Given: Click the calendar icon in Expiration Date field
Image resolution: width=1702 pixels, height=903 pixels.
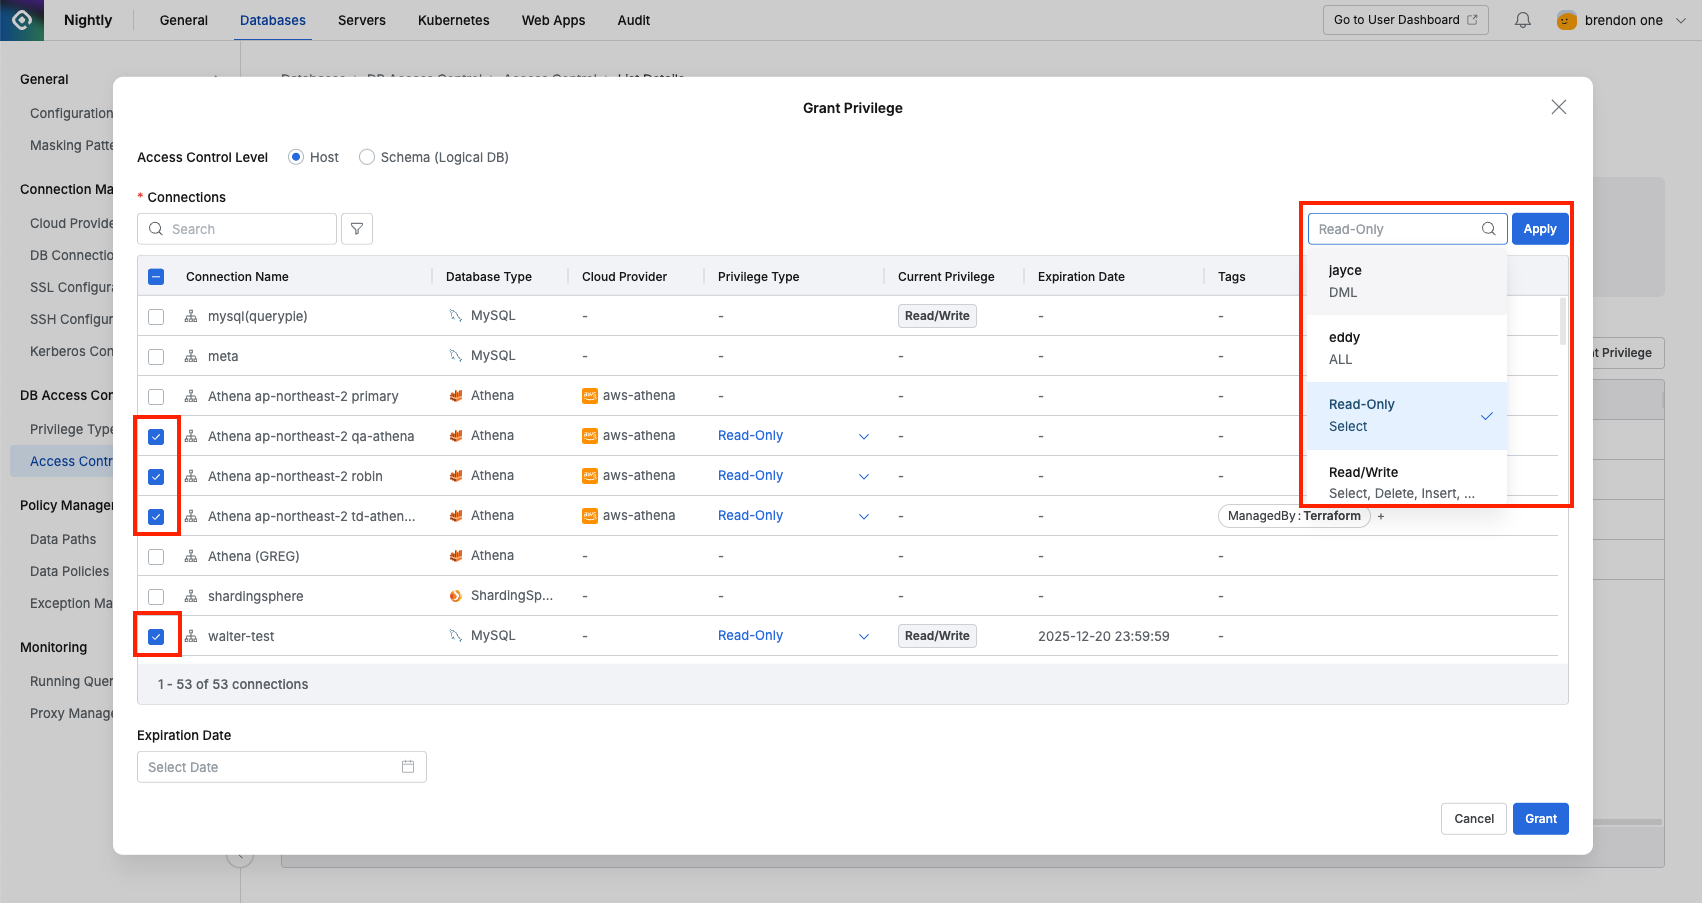Looking at the screenshot, I should 408,767.
